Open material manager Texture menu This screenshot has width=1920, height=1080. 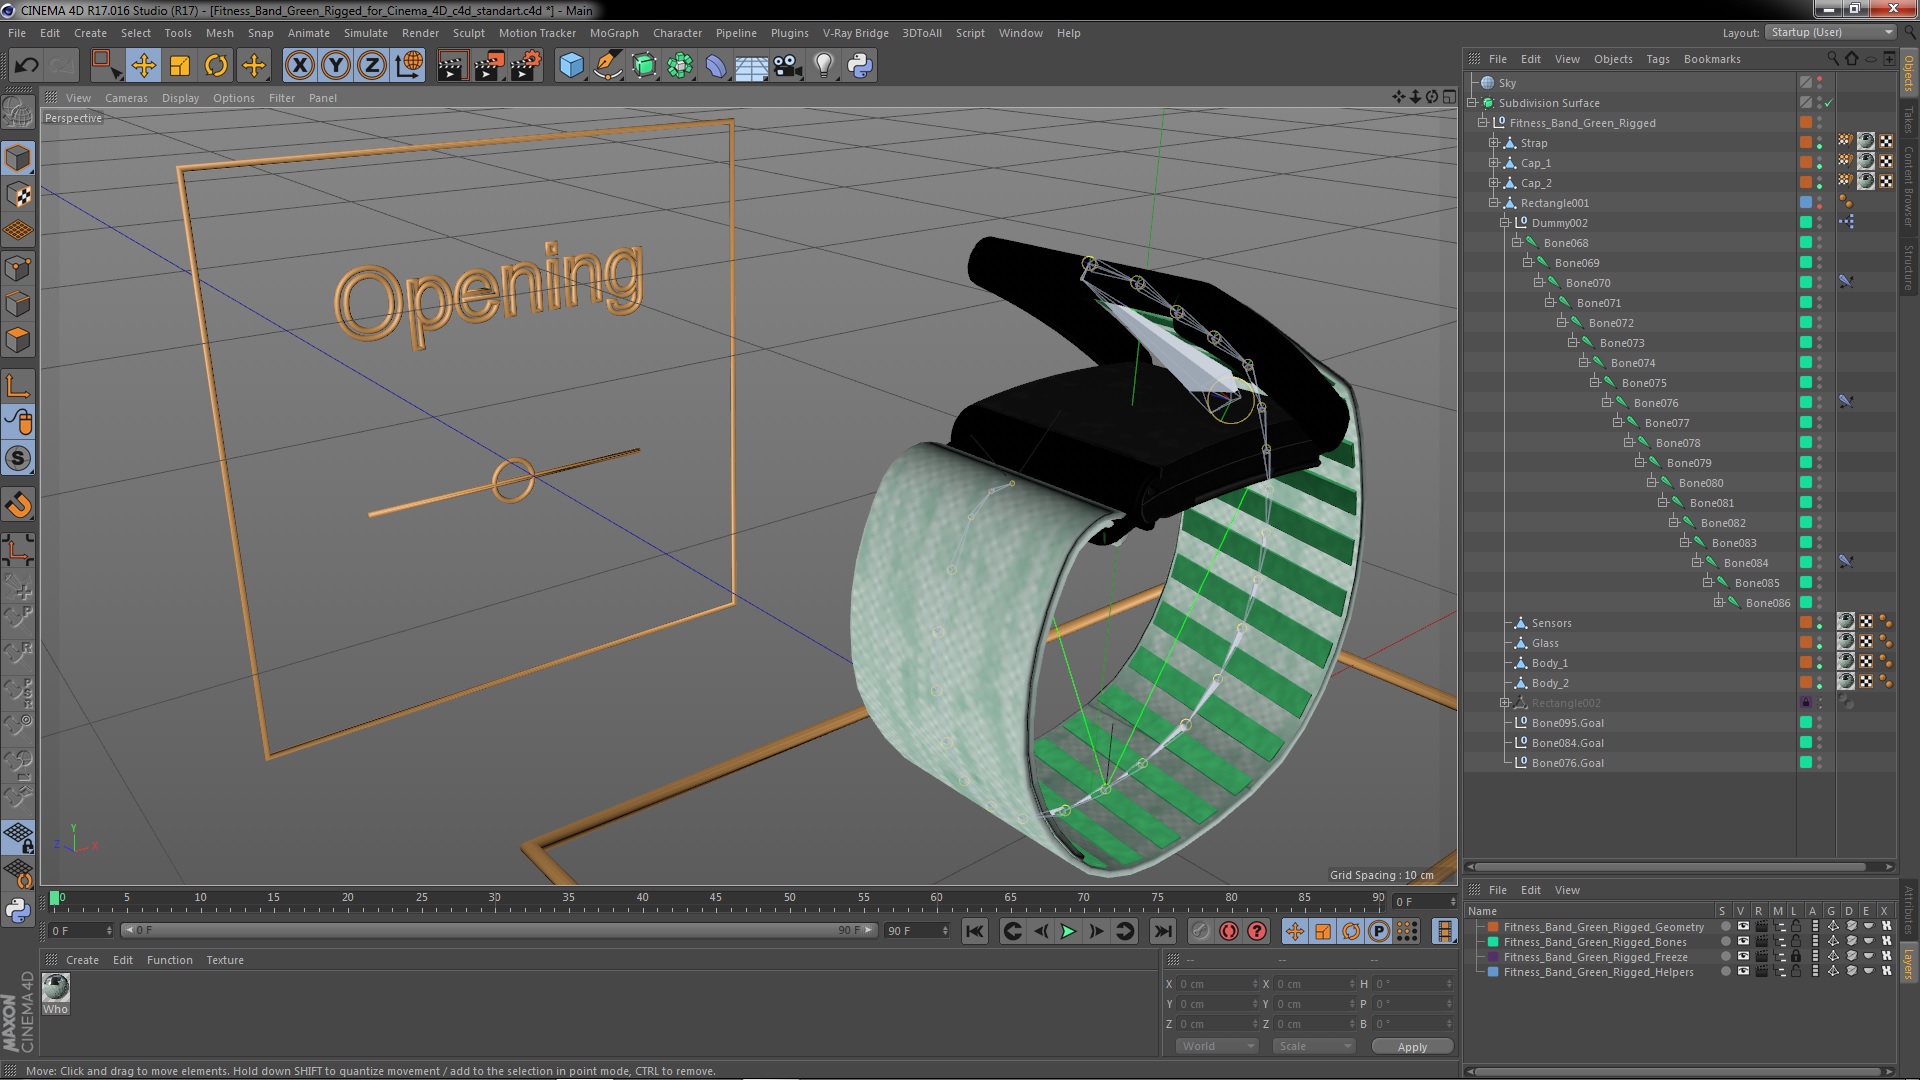pos(225,960)
